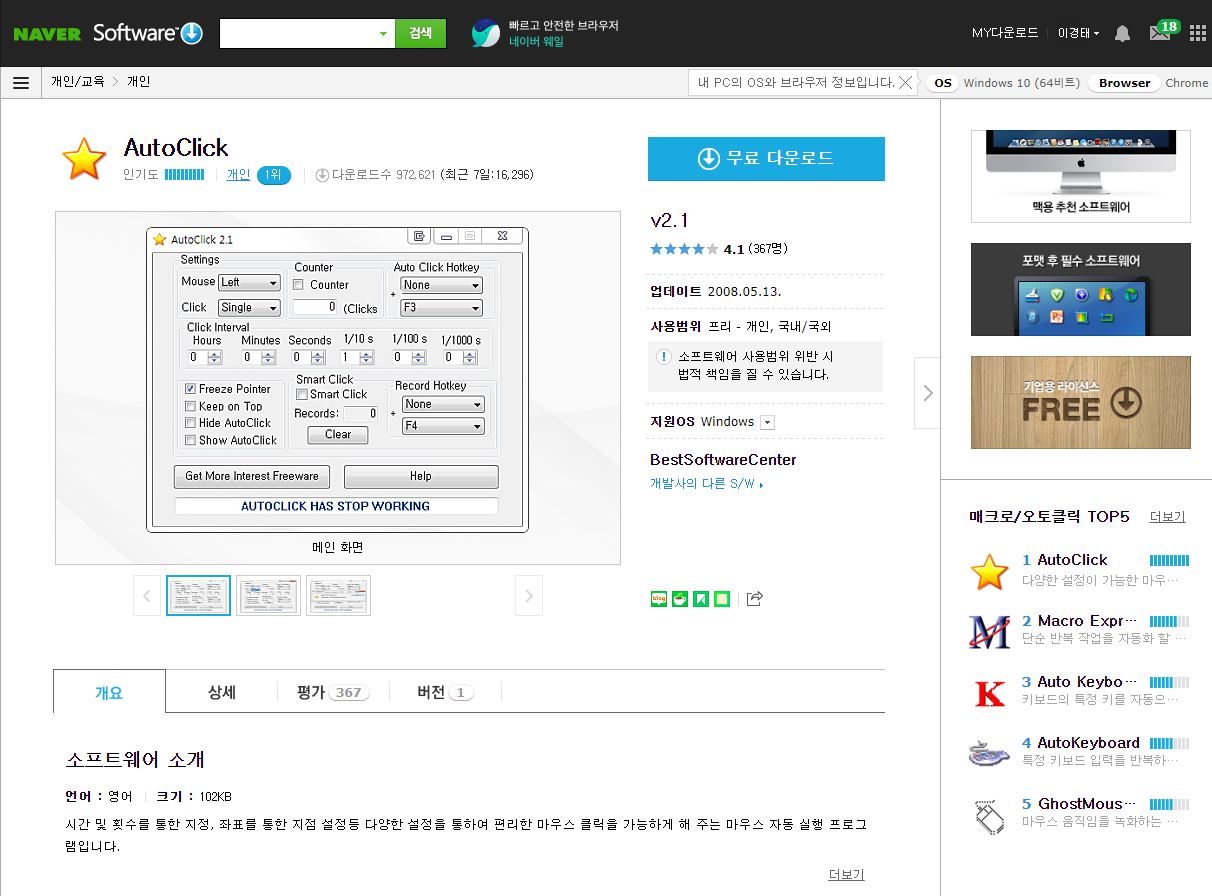Click the search box dropdown arrow
Viewport: 1212px width, 896px height.
[383, 34]
